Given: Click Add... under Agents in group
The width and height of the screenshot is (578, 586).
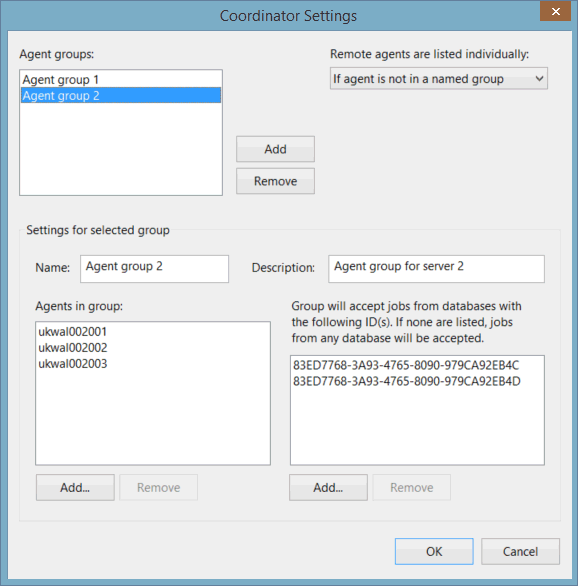Looking at the screenshot, I should [x=75, y=487].
